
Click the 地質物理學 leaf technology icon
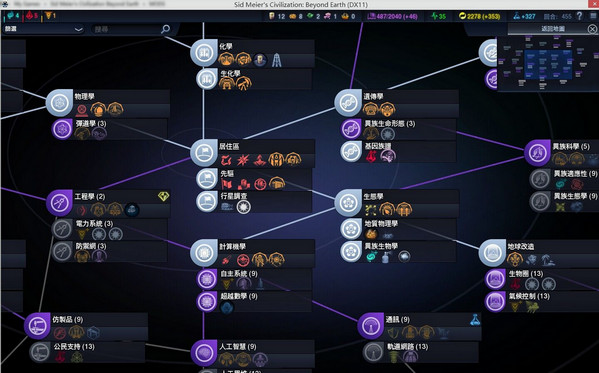click(x=351, y=229)
